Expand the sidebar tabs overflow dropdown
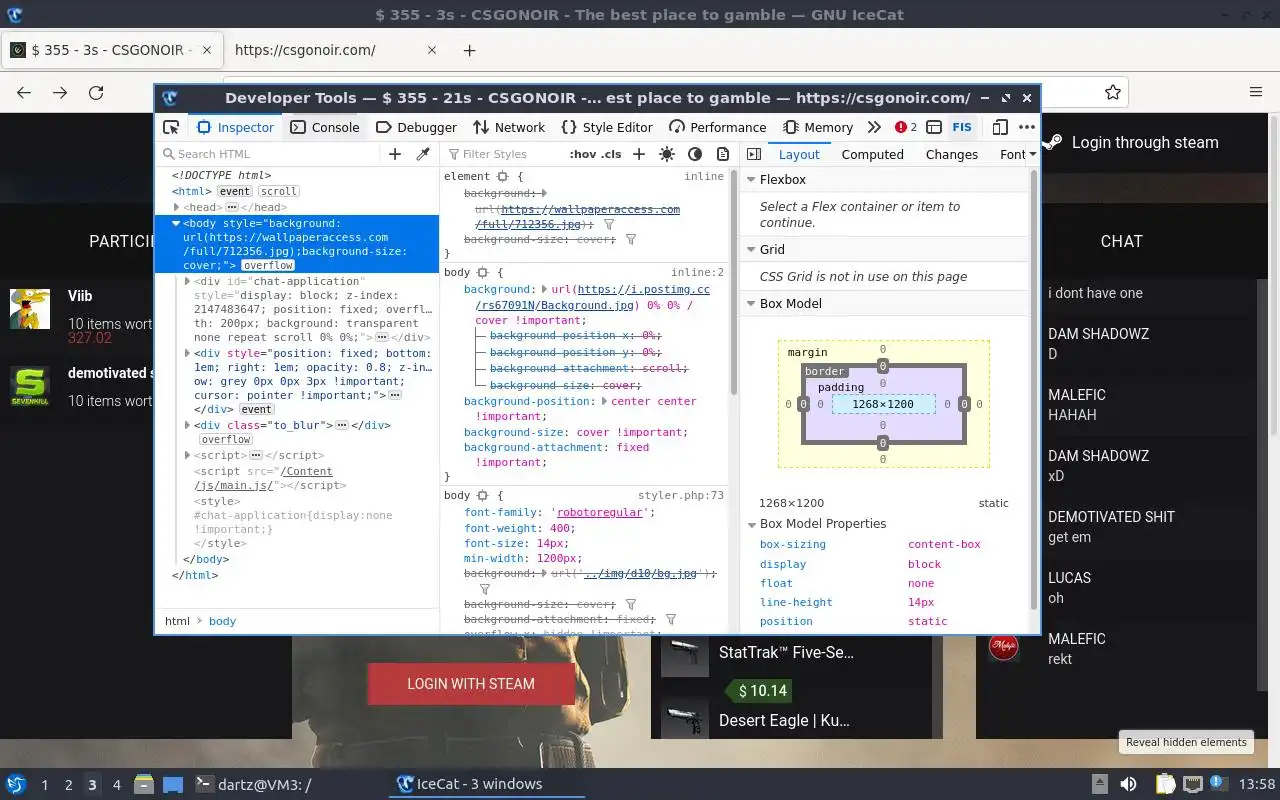 (1032, 154)
